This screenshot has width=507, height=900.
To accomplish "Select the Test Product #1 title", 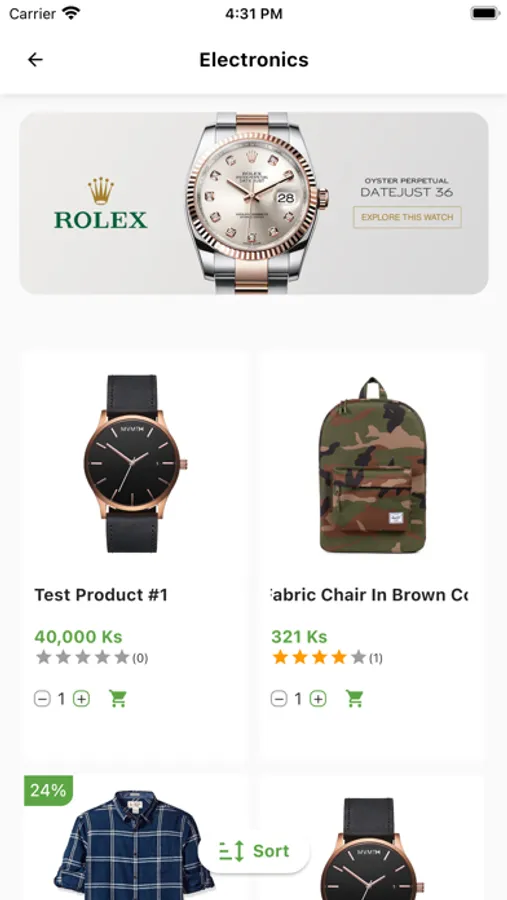I will click(100, 595).
